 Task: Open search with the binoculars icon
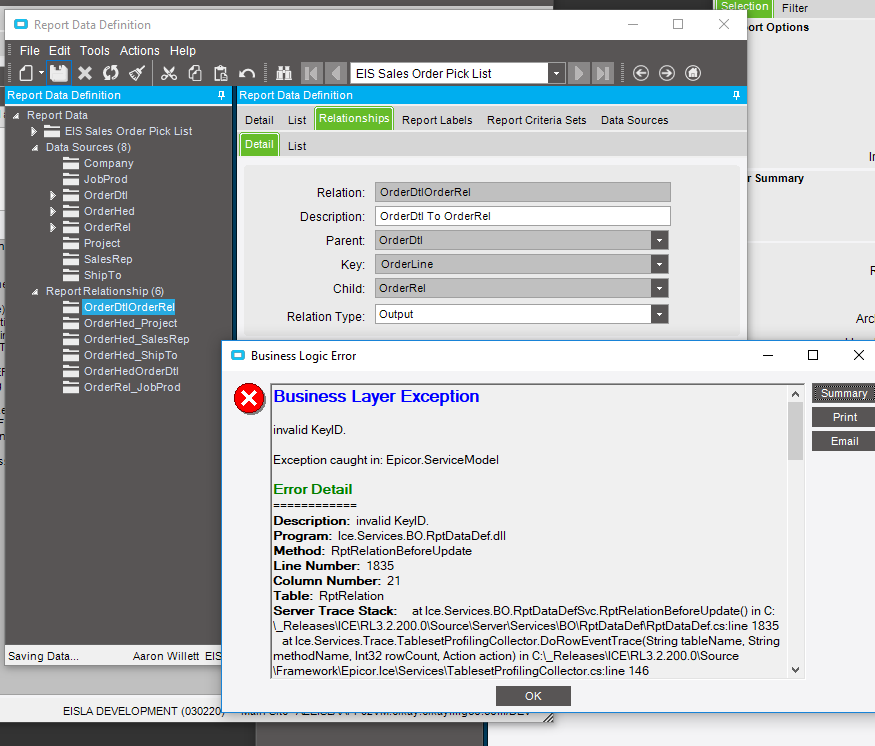tap(284, 72)
